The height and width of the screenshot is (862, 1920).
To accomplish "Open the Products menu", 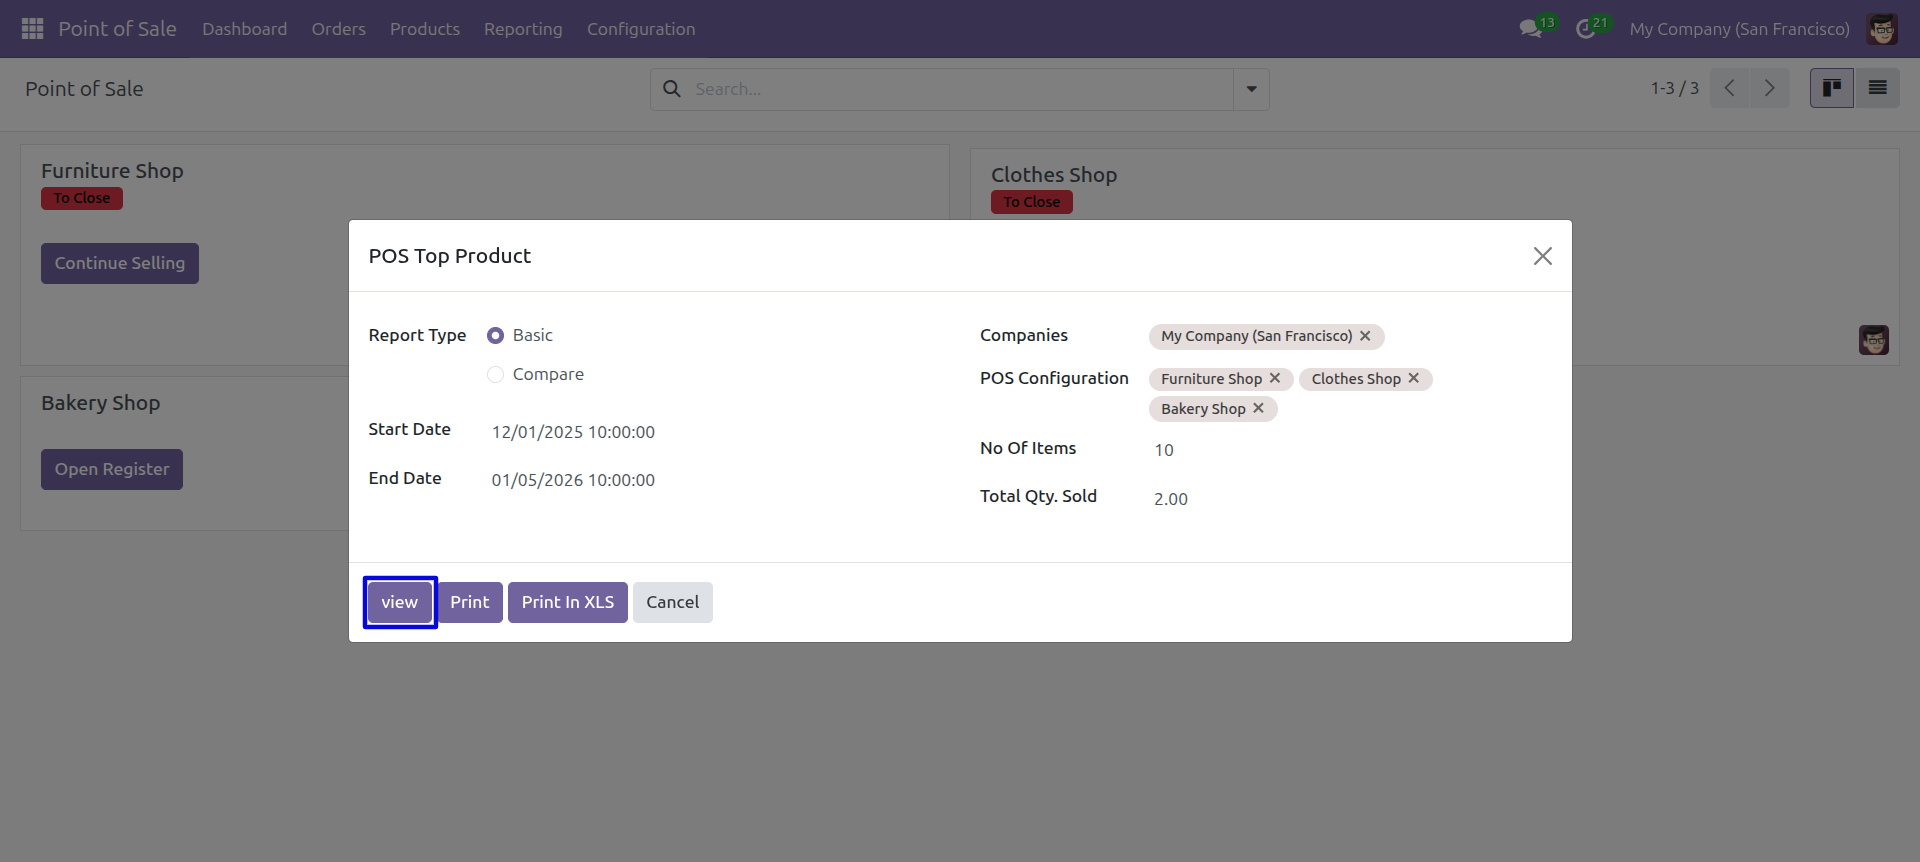I will click(425, 29).
